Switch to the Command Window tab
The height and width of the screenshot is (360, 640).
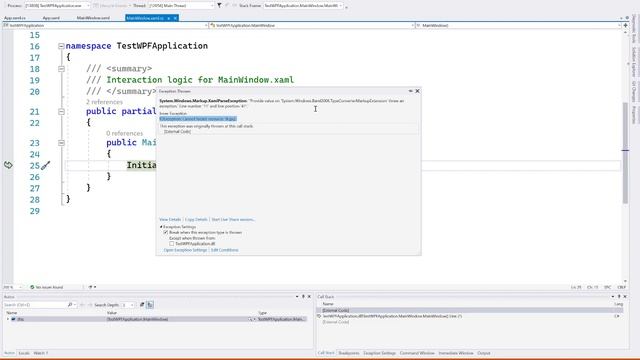417,353
